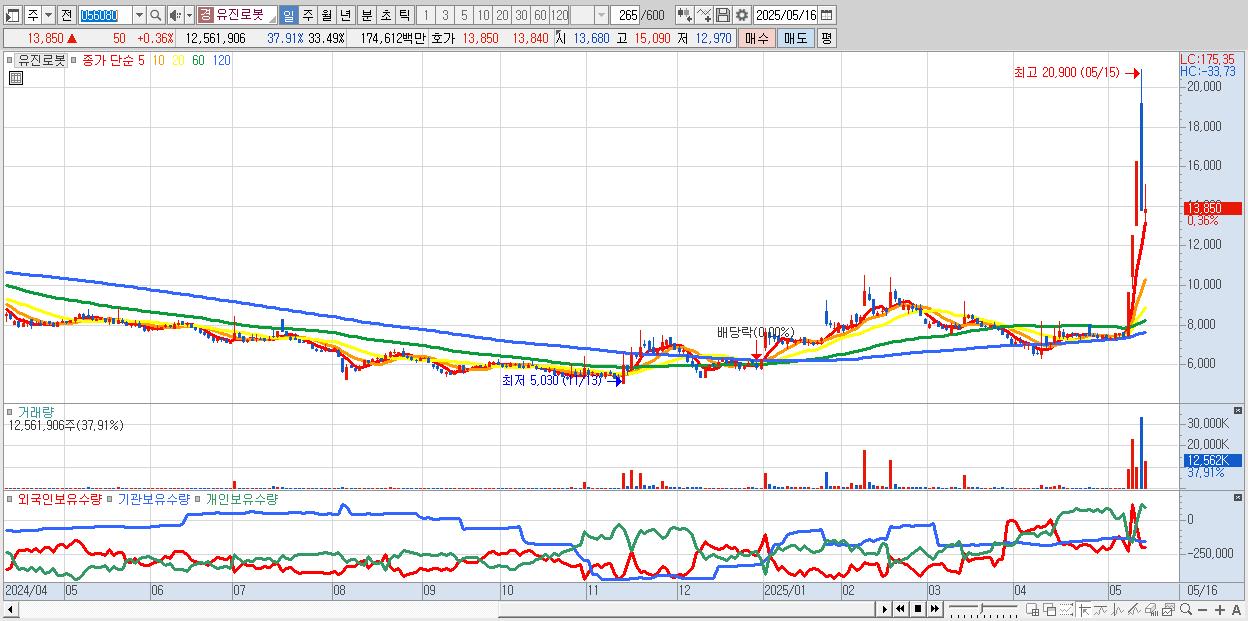Image resolution: width=1248 pixels, height=621 pixels.
Task: Adjust the replay speed slider
Action: coord(985,609)
